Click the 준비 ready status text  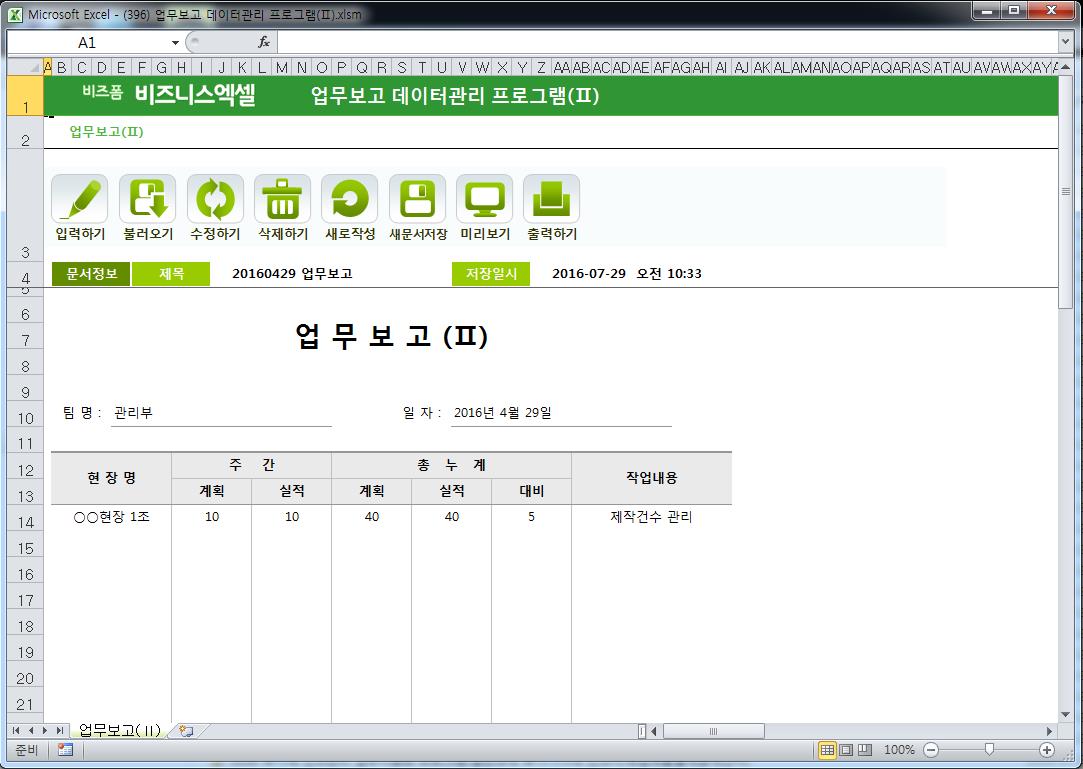click(27, 750)
